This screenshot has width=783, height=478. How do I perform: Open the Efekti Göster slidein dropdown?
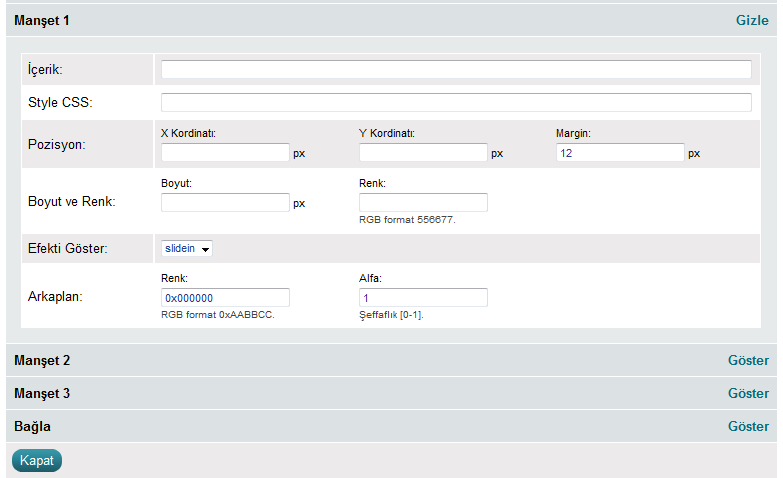tap(187, 248)
